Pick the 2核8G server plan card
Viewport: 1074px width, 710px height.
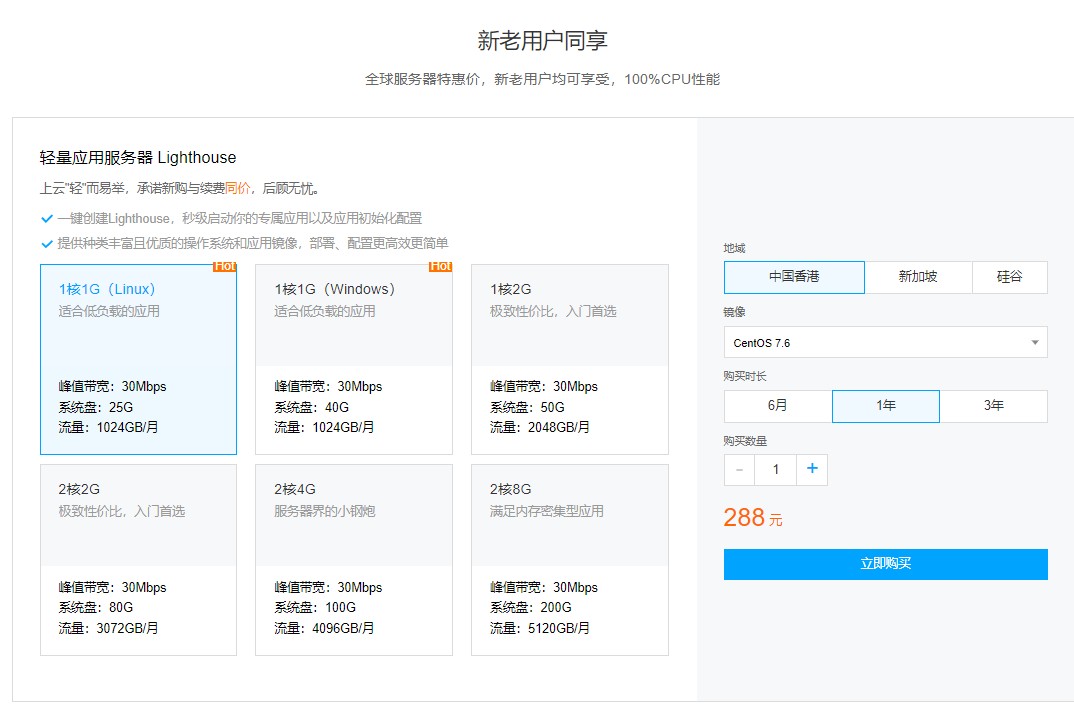(570, 560)
